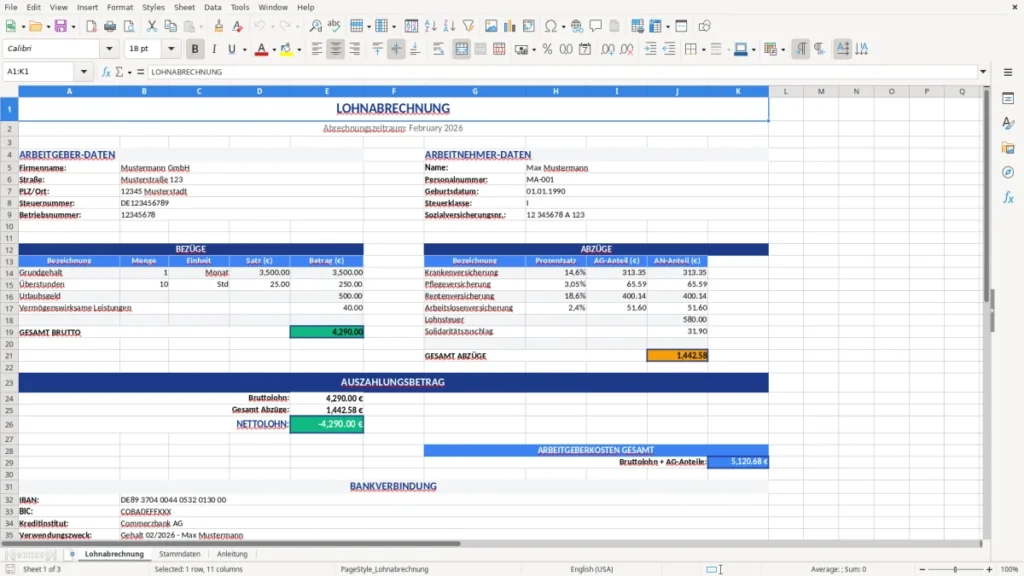The width and height of the screenshot is (1024, 576).
Task: Click the Function Wizard fx icon
Action: [106, 72]
